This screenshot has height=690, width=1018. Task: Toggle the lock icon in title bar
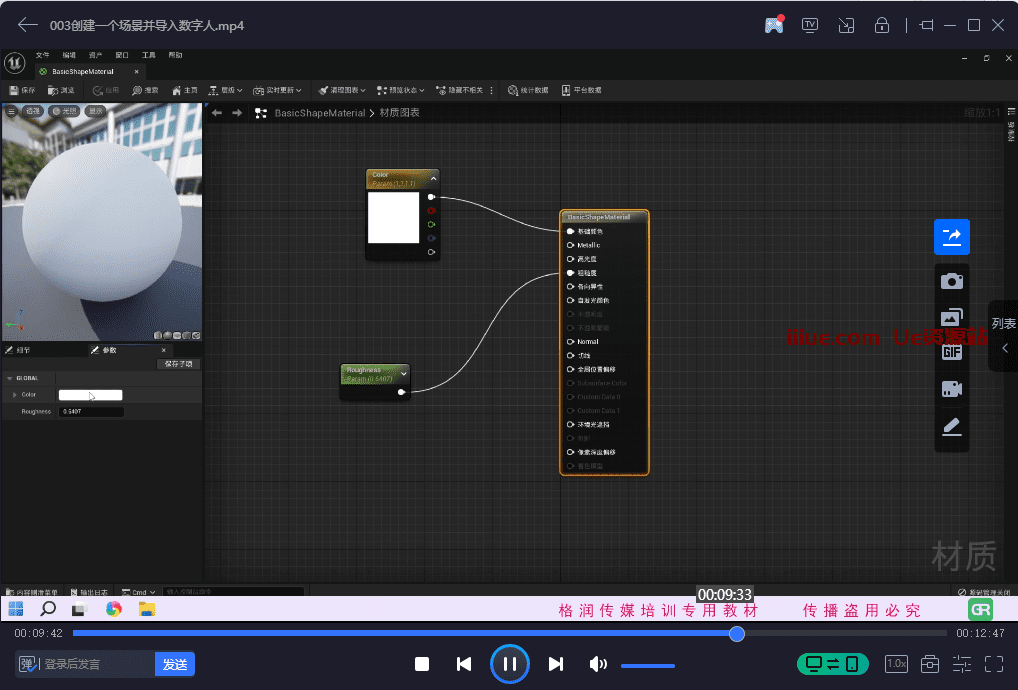pyautogui.click(x=882, y=25)
